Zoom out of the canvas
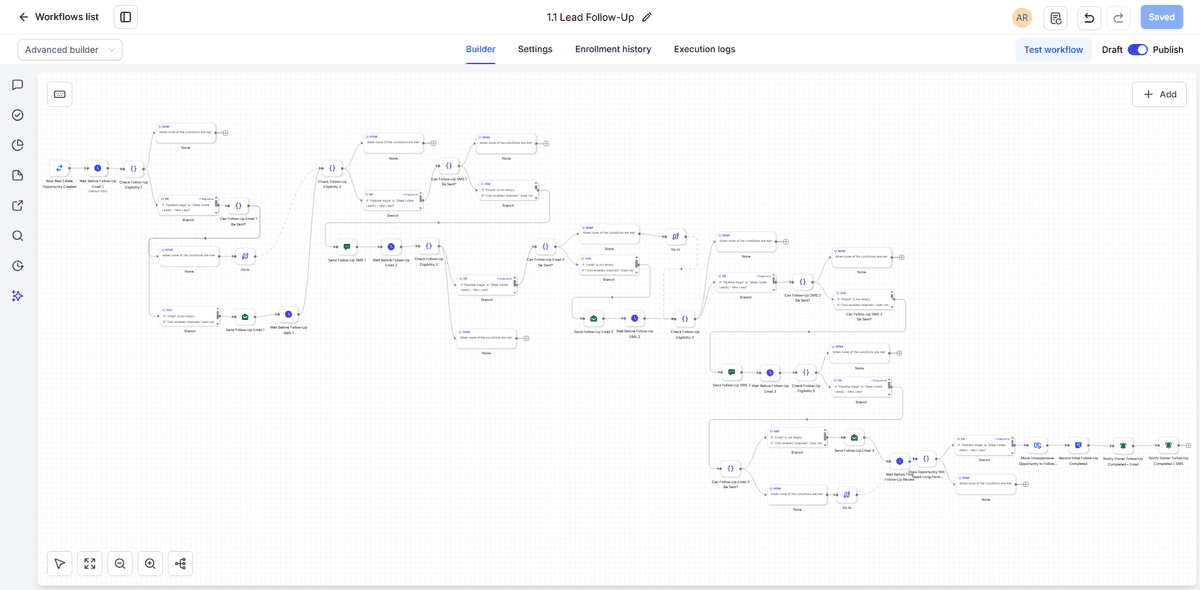 click(120, 564)
